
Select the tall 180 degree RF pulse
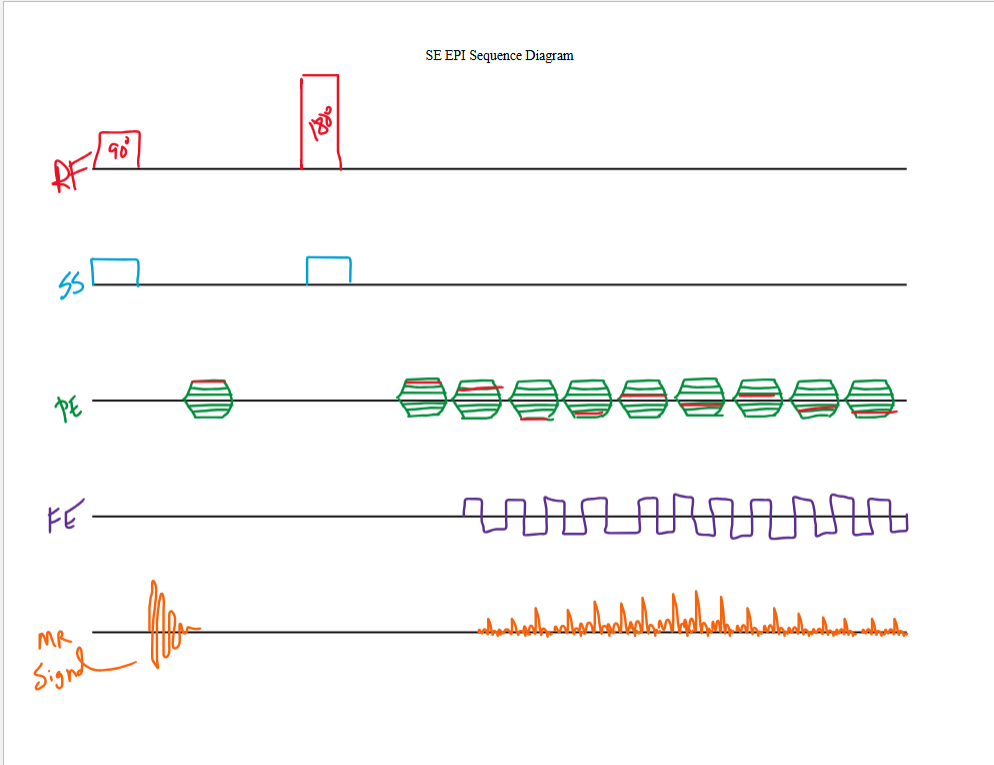pos(320,121)
